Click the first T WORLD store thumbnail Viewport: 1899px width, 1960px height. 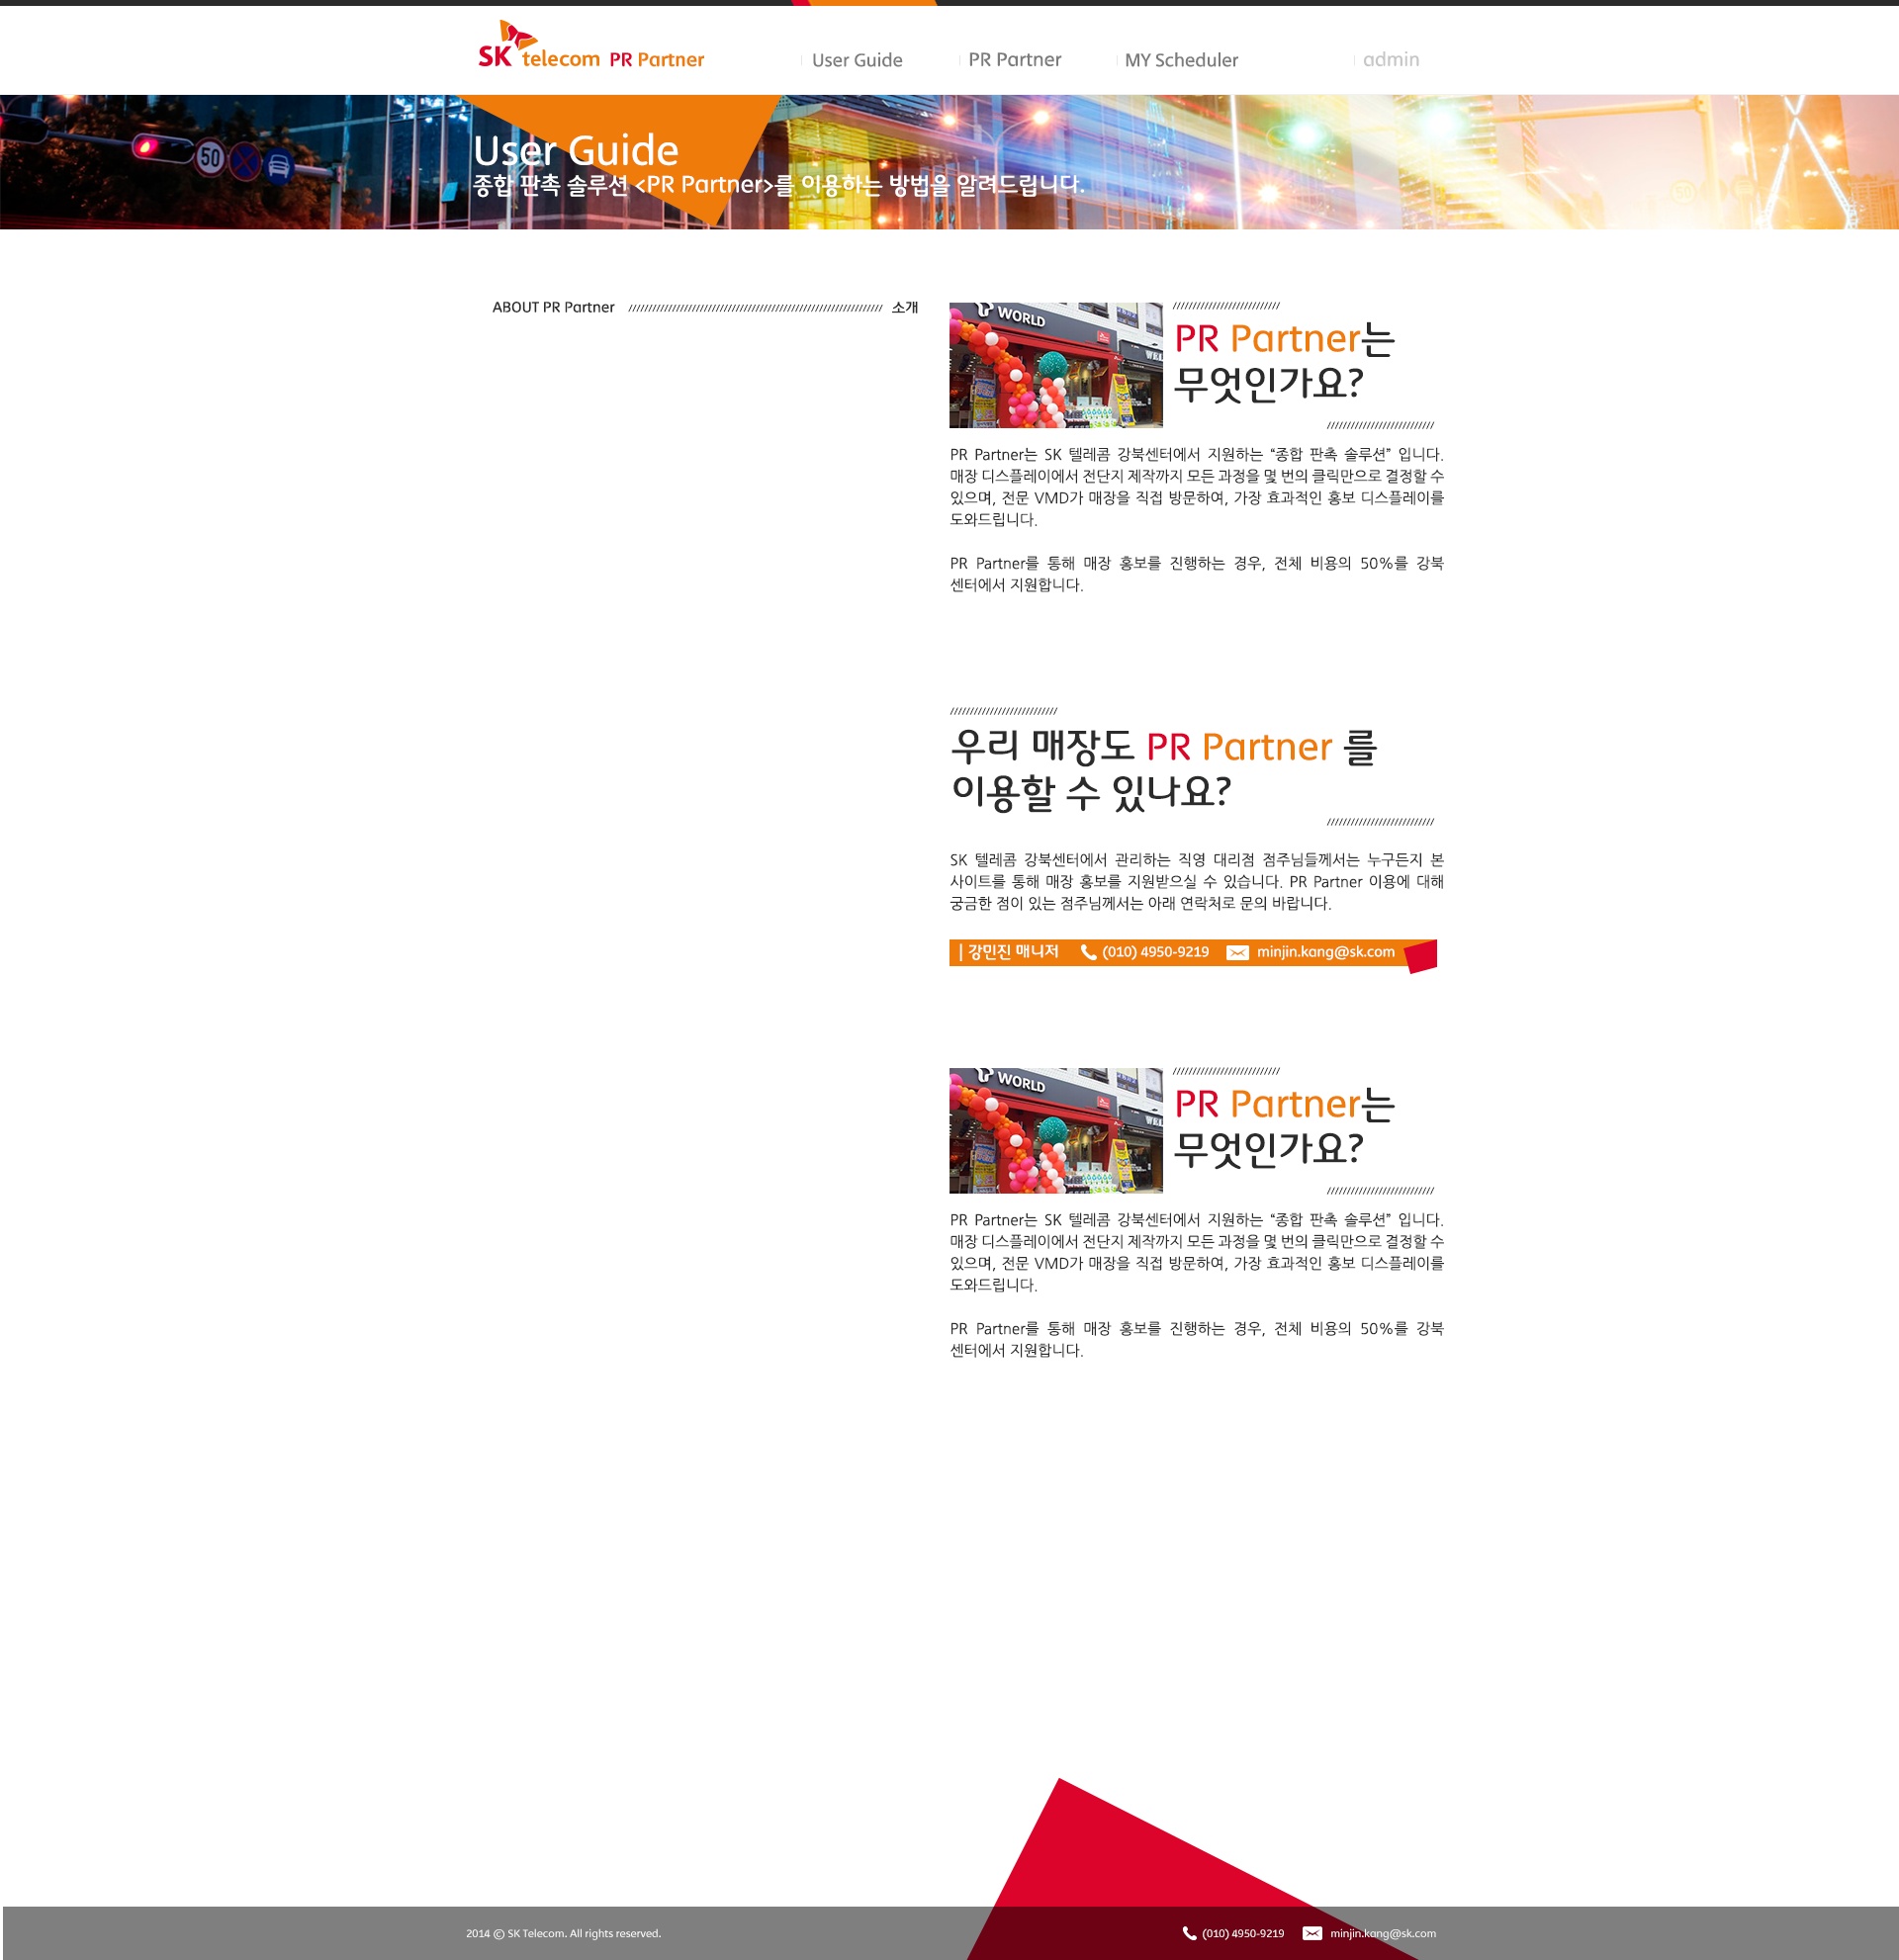(x=1055, y=365)
